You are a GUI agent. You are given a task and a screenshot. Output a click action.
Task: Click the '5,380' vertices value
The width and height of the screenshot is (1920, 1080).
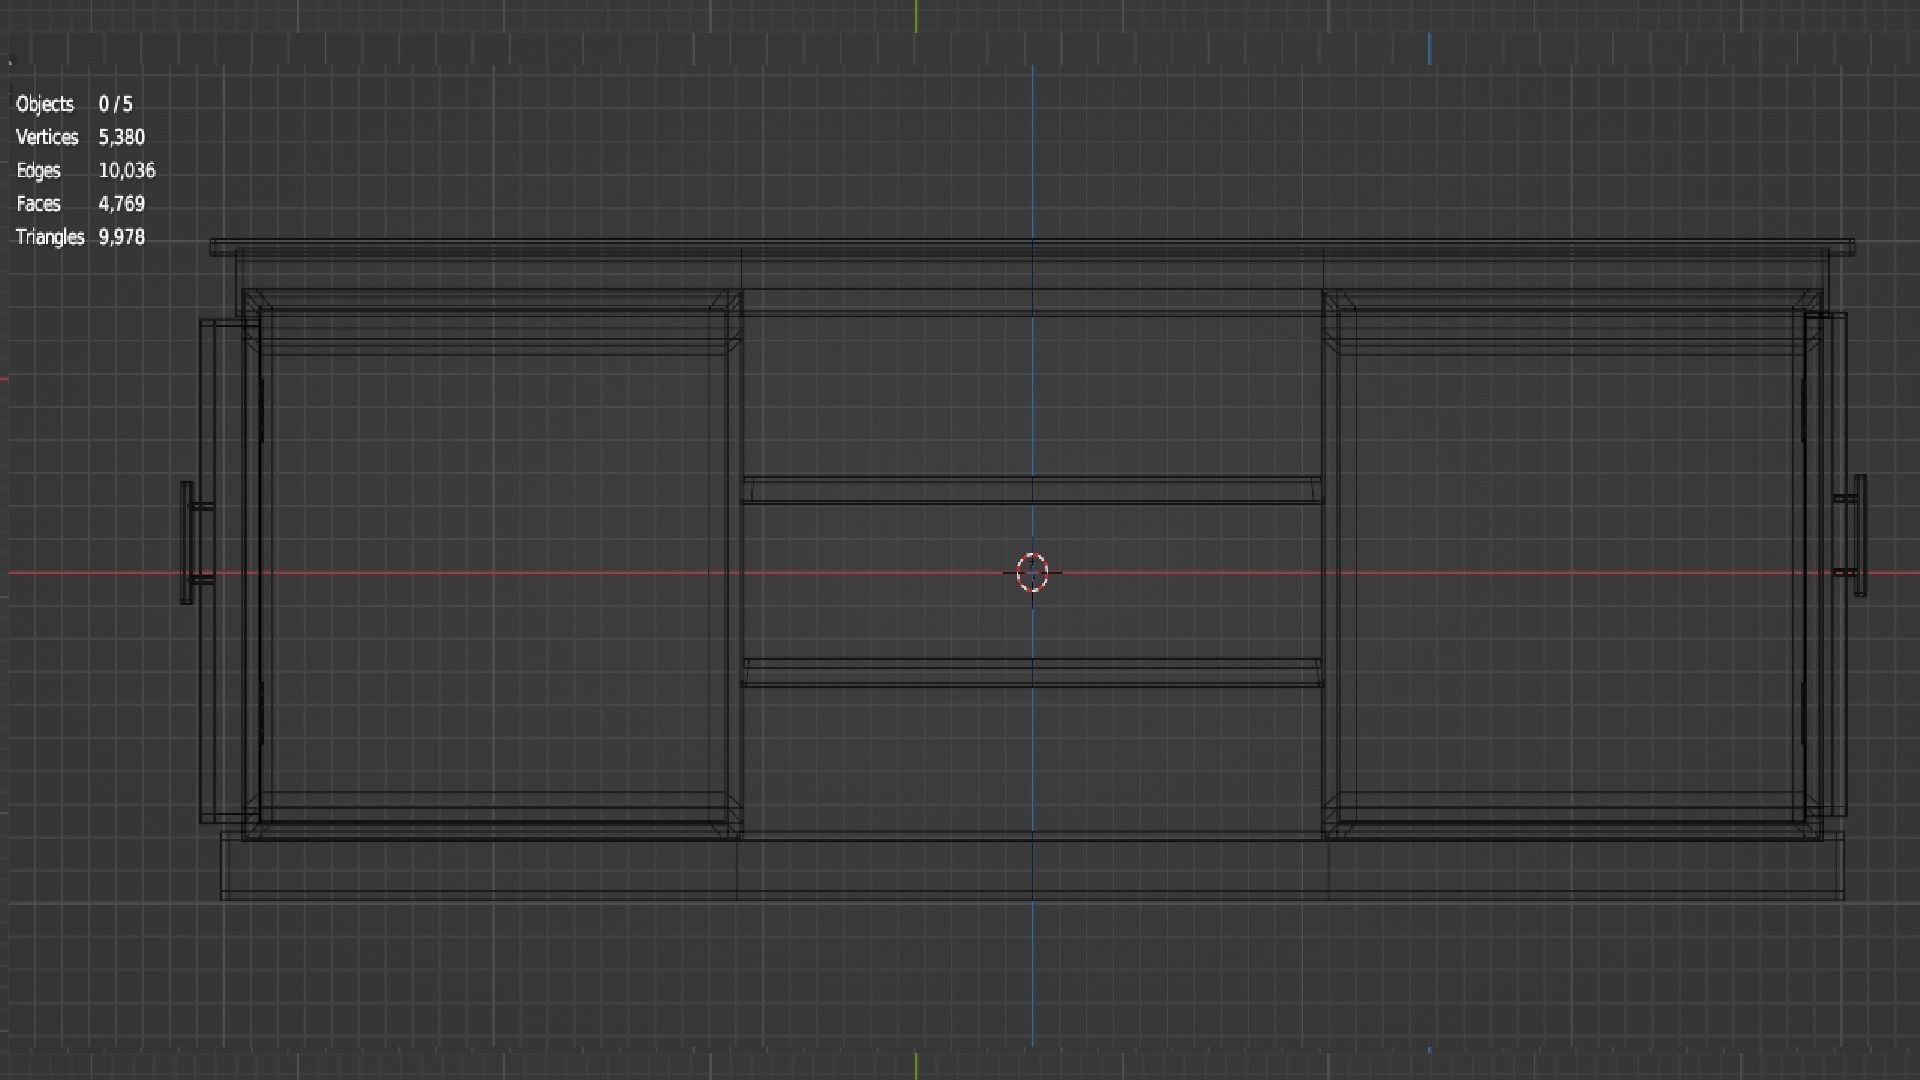[x=122, y=137]
